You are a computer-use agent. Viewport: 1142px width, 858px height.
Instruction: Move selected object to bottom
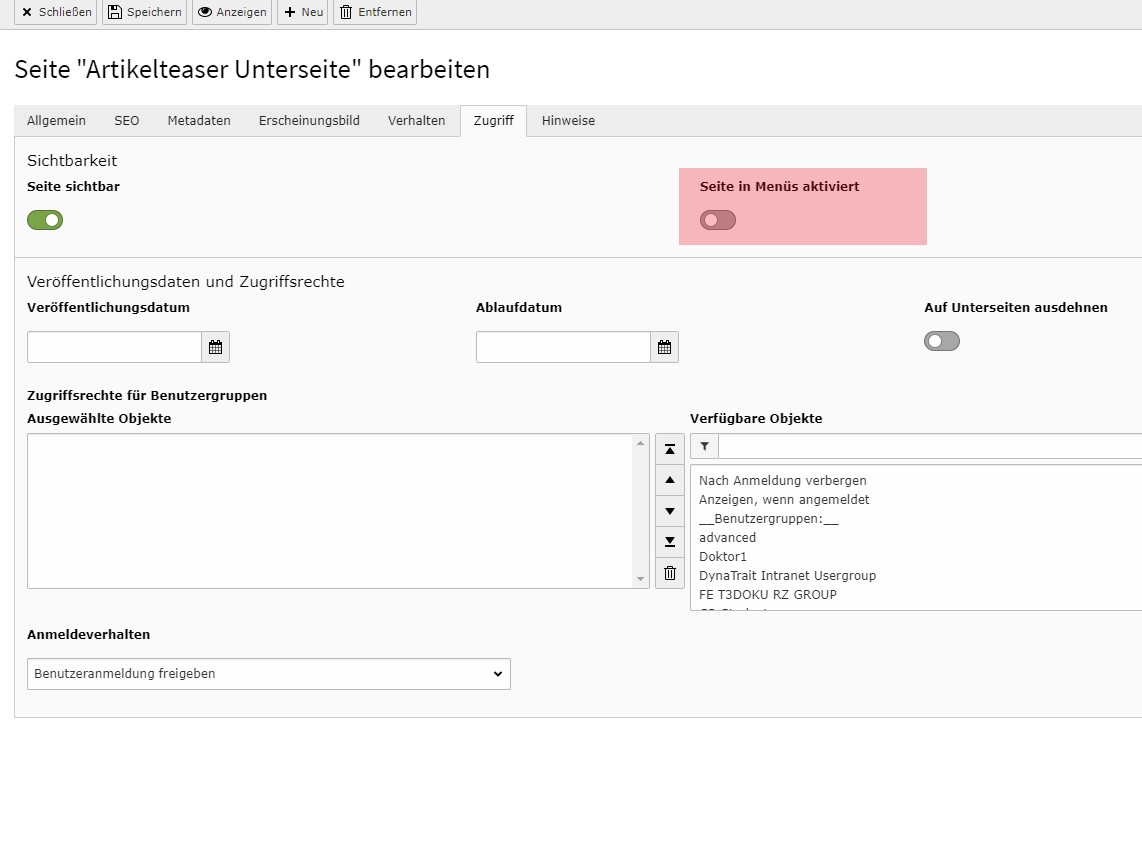[x=670, y=542]
